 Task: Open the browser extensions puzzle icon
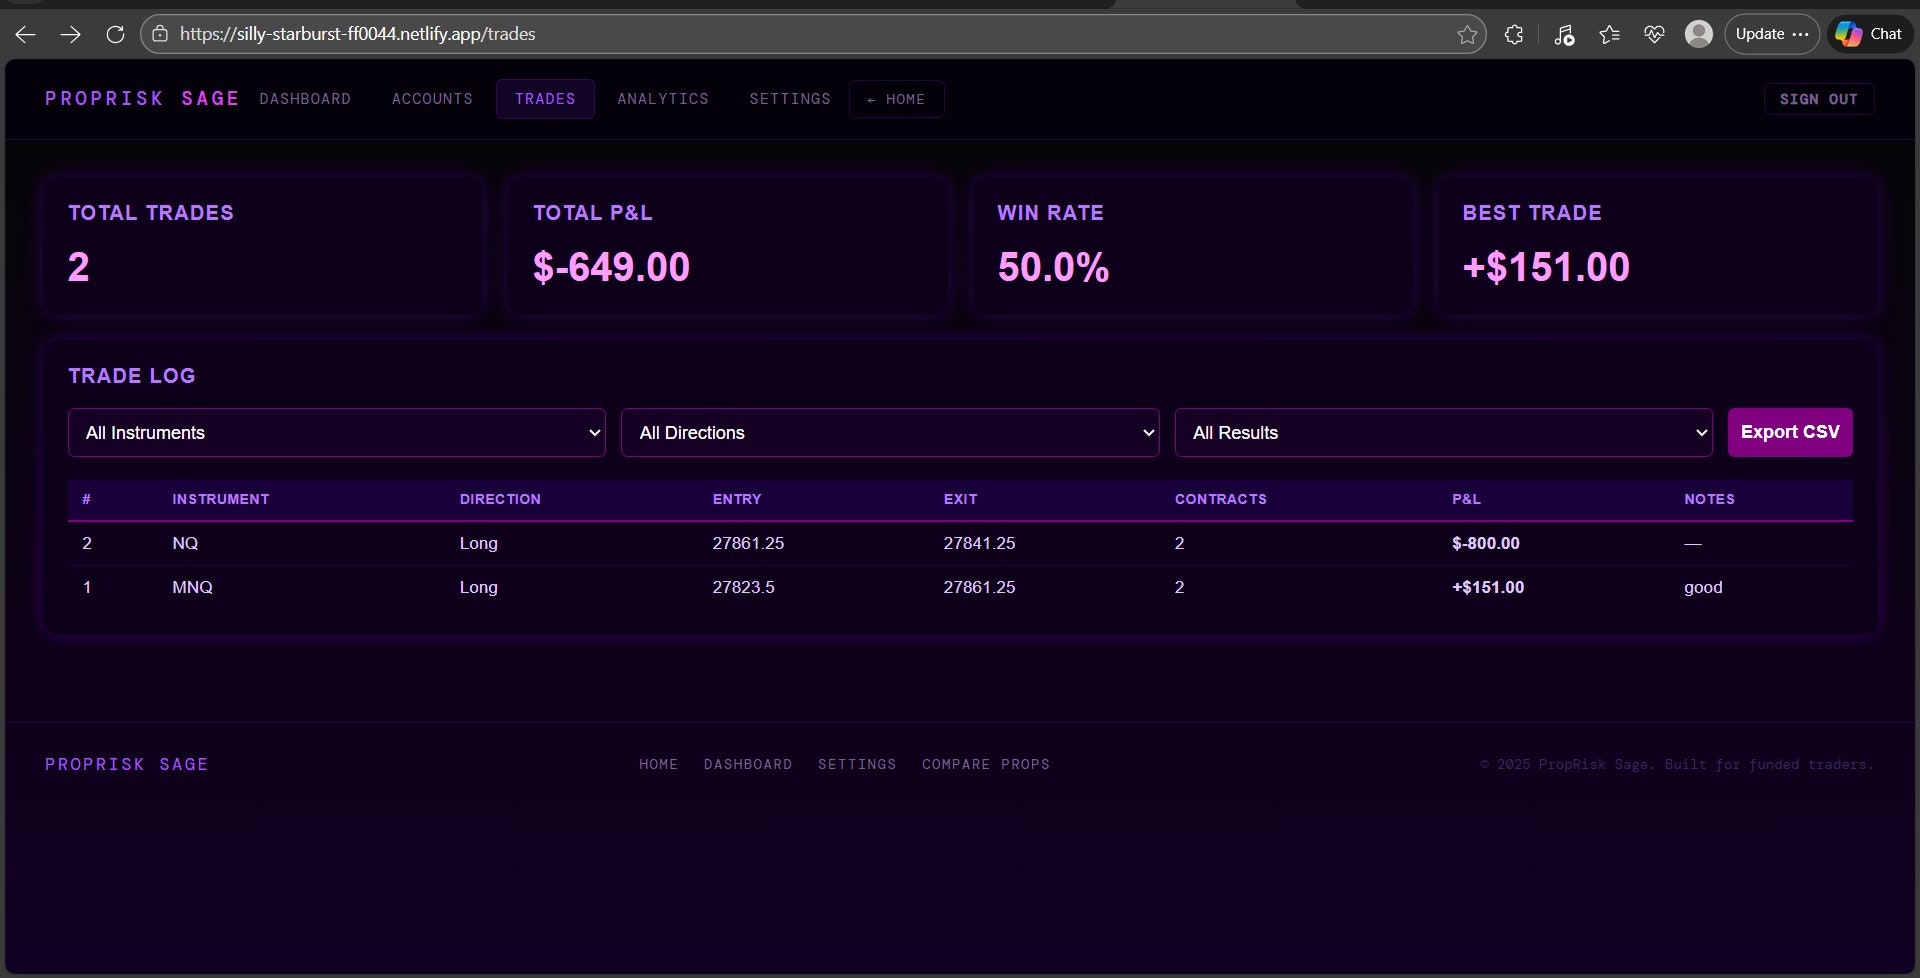pyautogui.click(x=1514, y=35)
